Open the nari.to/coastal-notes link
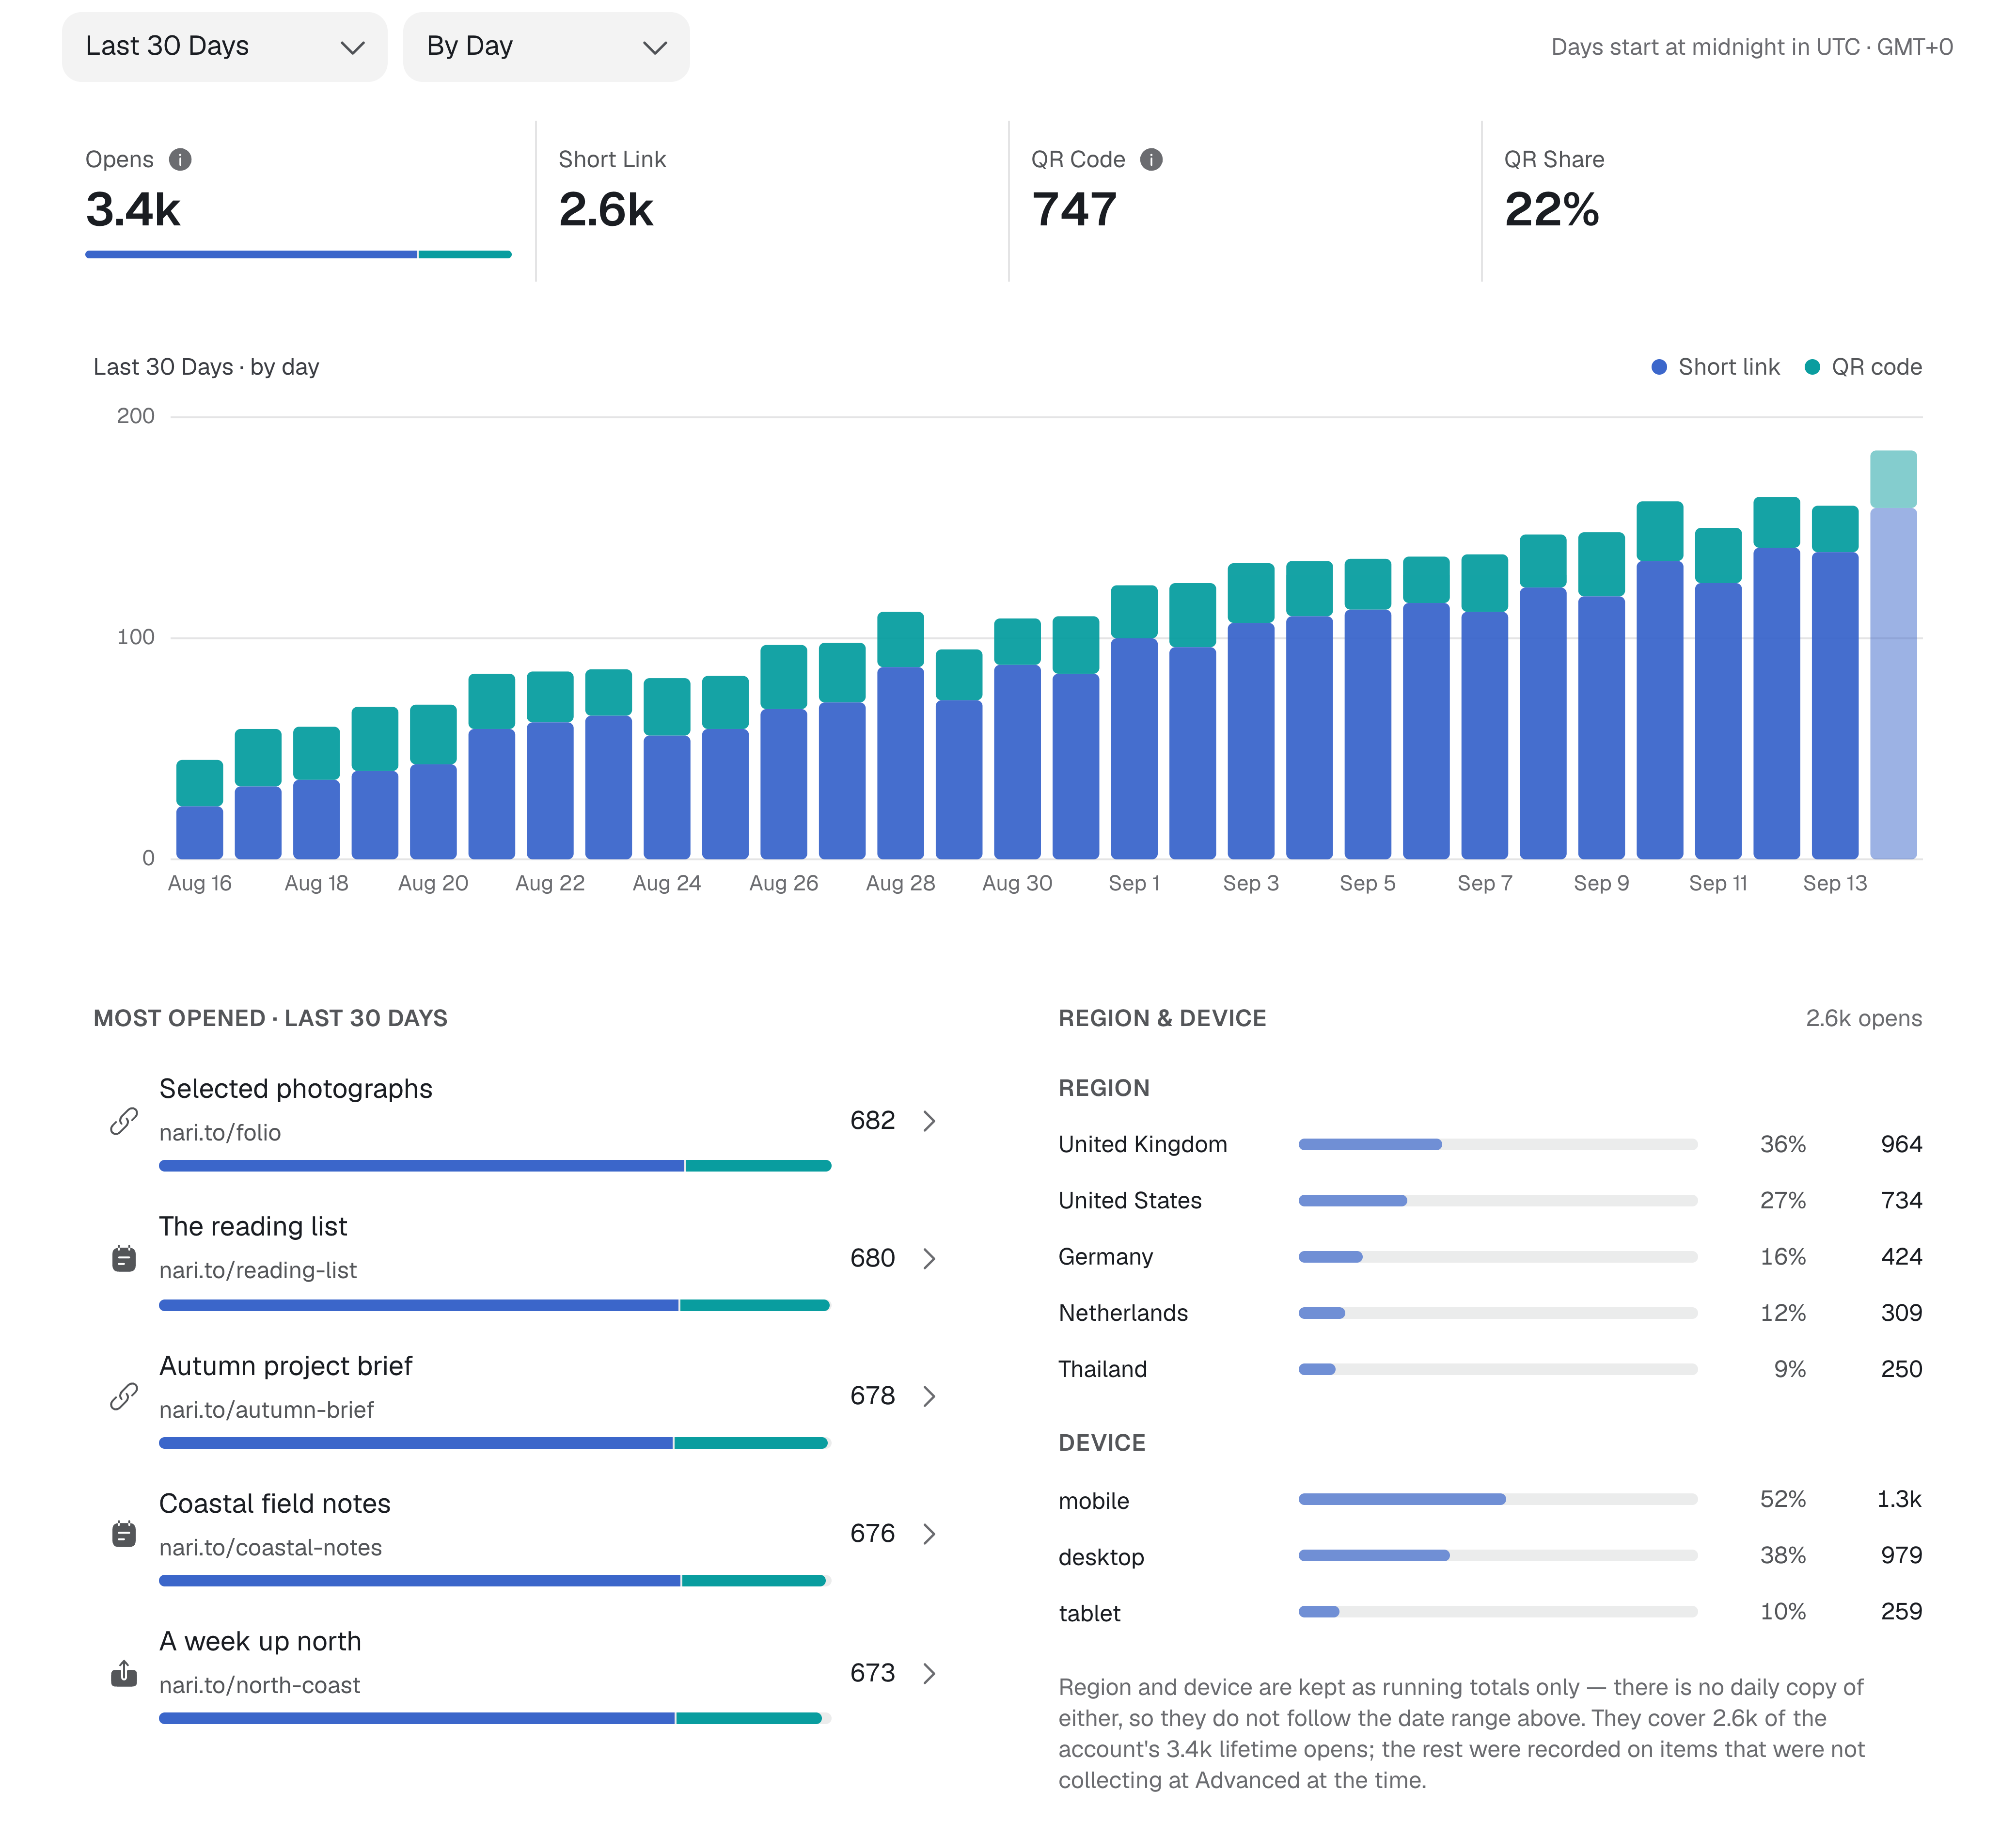The height and width of the screenshot is (1838, 2016). [x=270, y=1548]
